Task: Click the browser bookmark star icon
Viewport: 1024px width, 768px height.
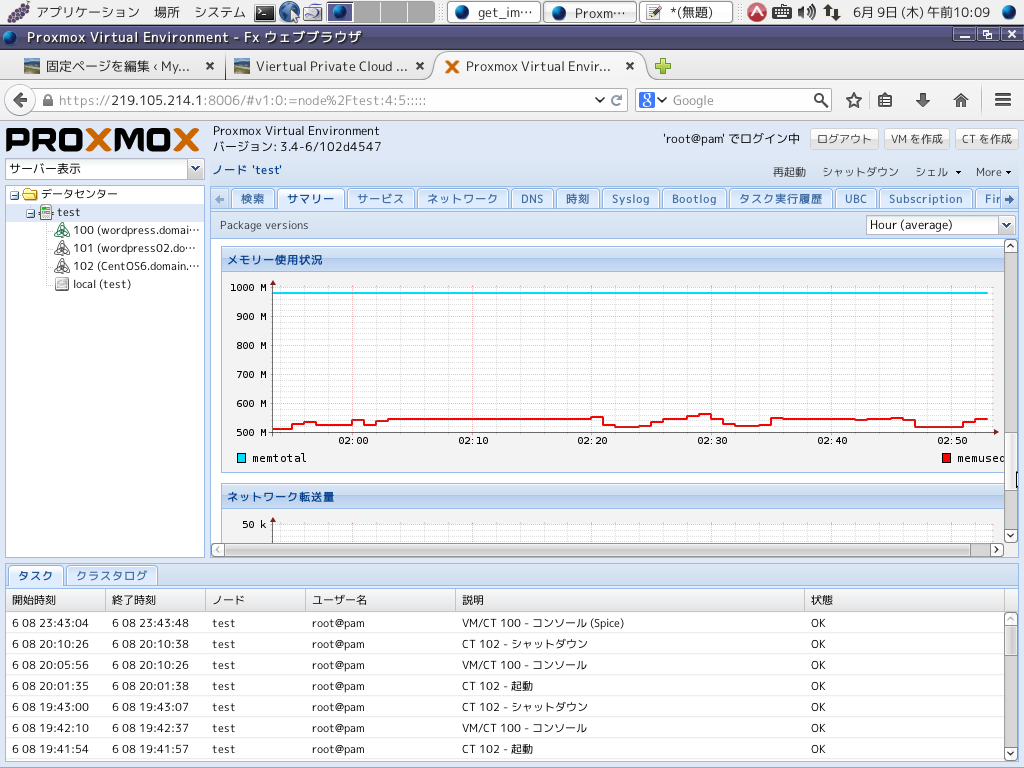Action: [x=854, y=100]
